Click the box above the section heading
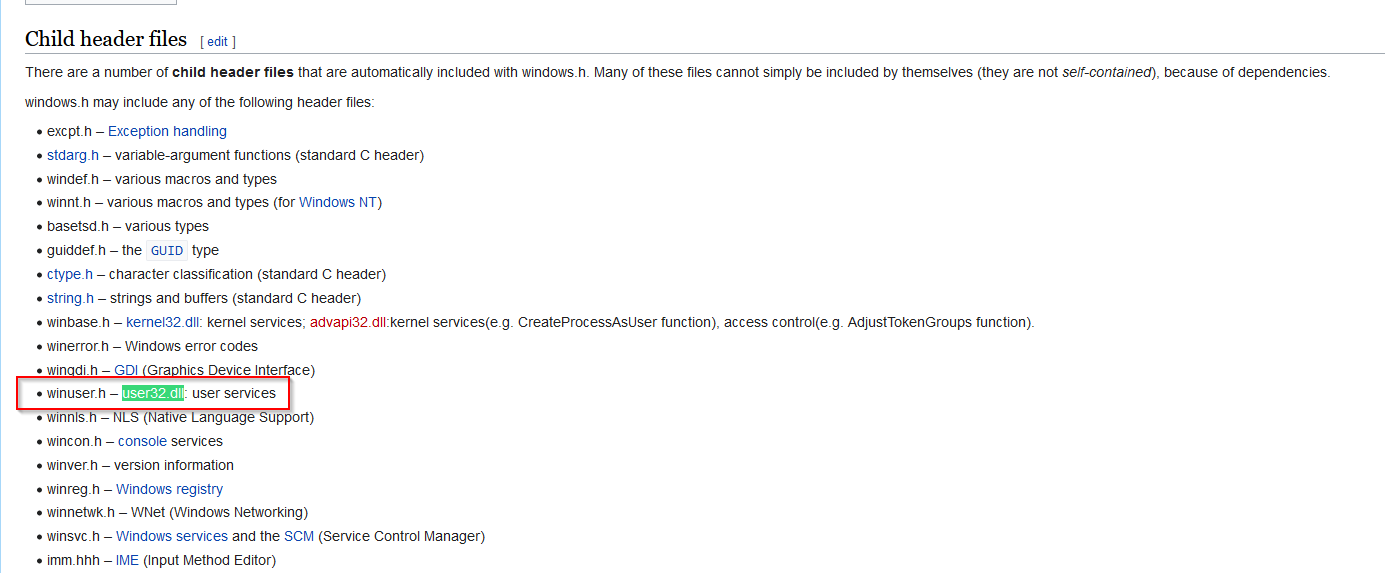The width and height of the screenshot is (1385, 573). point(100,2)
